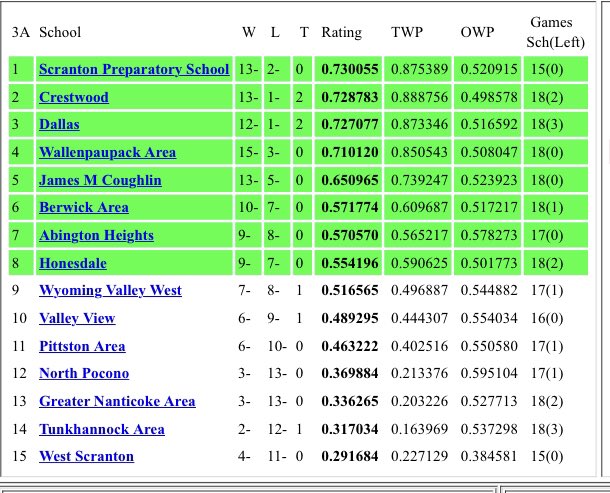
Task: Open the Wallenpaupack Area link
Action: coord(108,152)
